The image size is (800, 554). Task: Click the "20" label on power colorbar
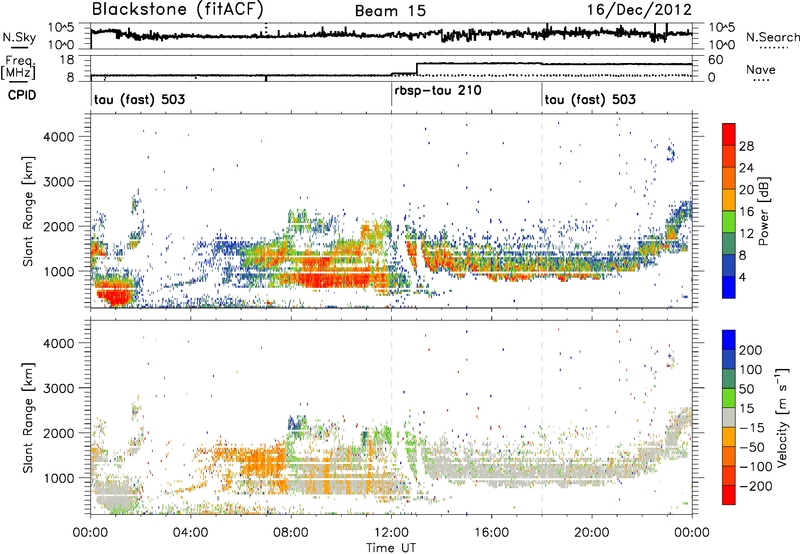(746, 190)
